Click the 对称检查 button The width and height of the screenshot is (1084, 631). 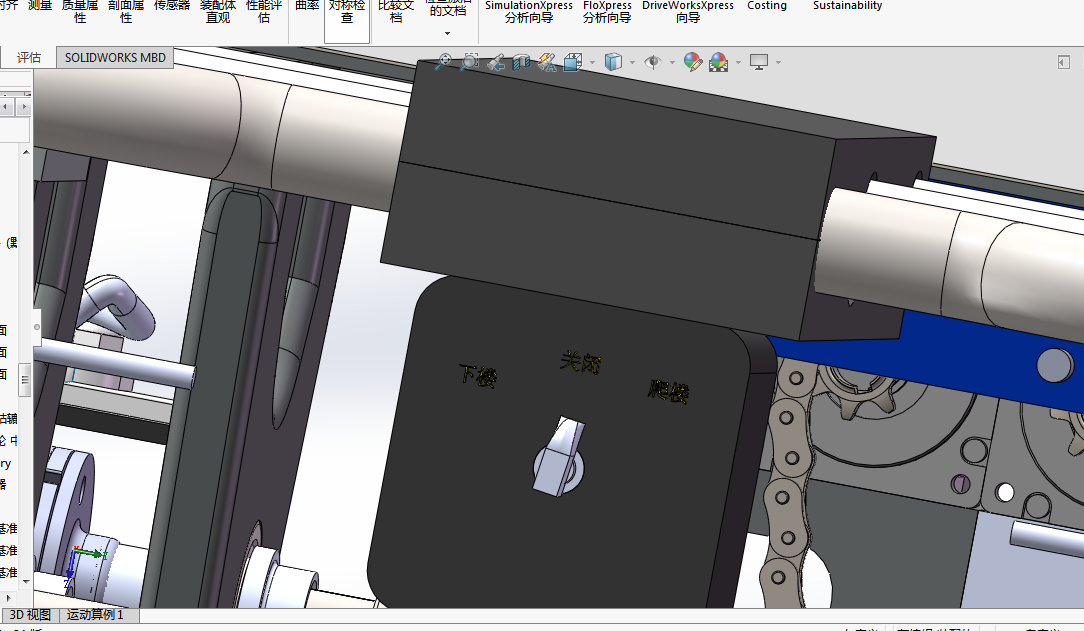click(x=347, y=12)
